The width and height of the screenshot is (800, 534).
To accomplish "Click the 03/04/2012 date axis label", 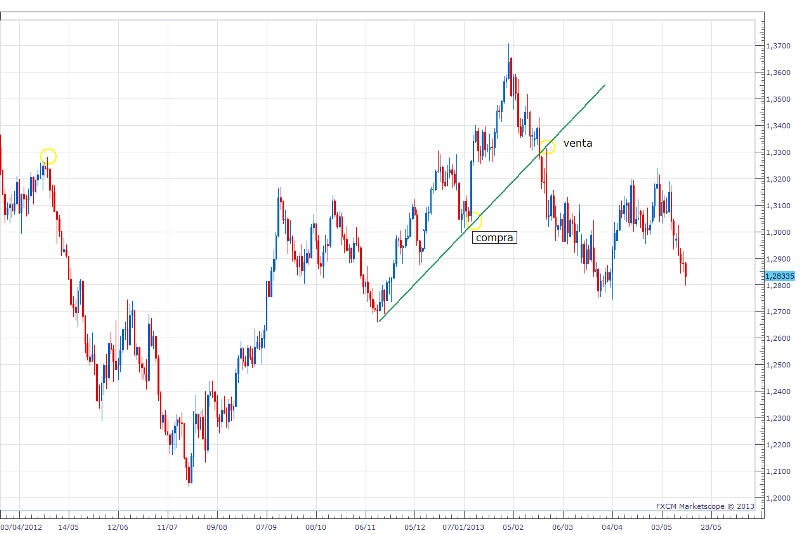I will (x=22, y=524).
